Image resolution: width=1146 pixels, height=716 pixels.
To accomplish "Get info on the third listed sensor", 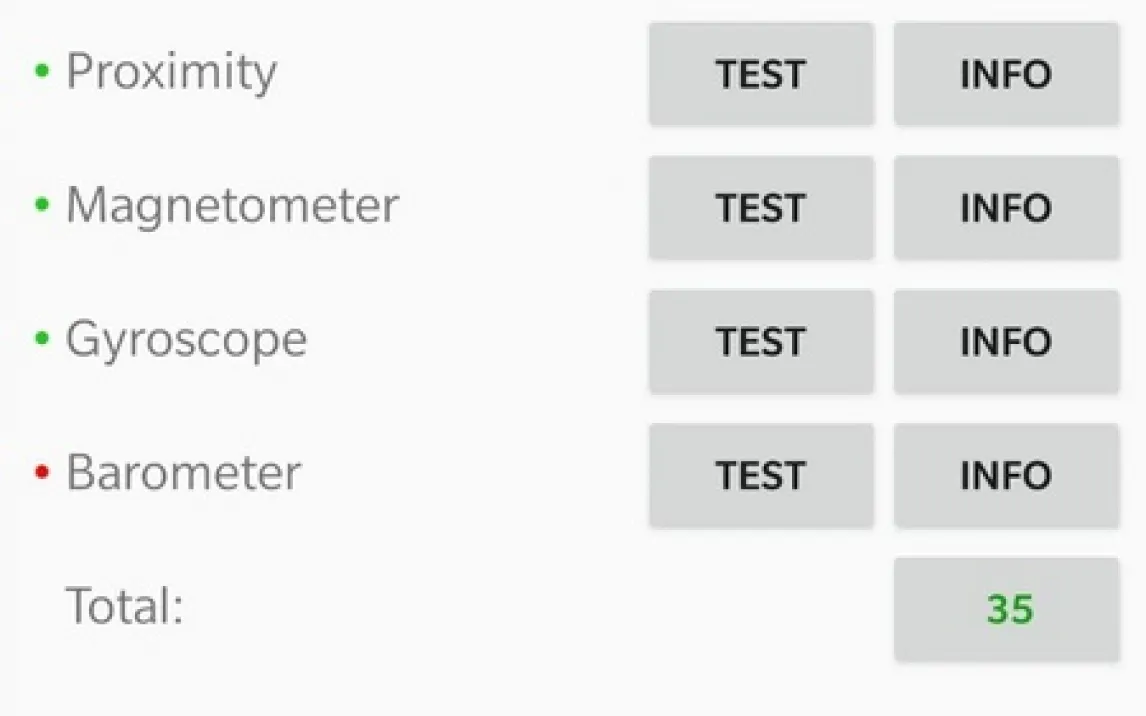I will pyautogui.click(x=1006, y=342).
